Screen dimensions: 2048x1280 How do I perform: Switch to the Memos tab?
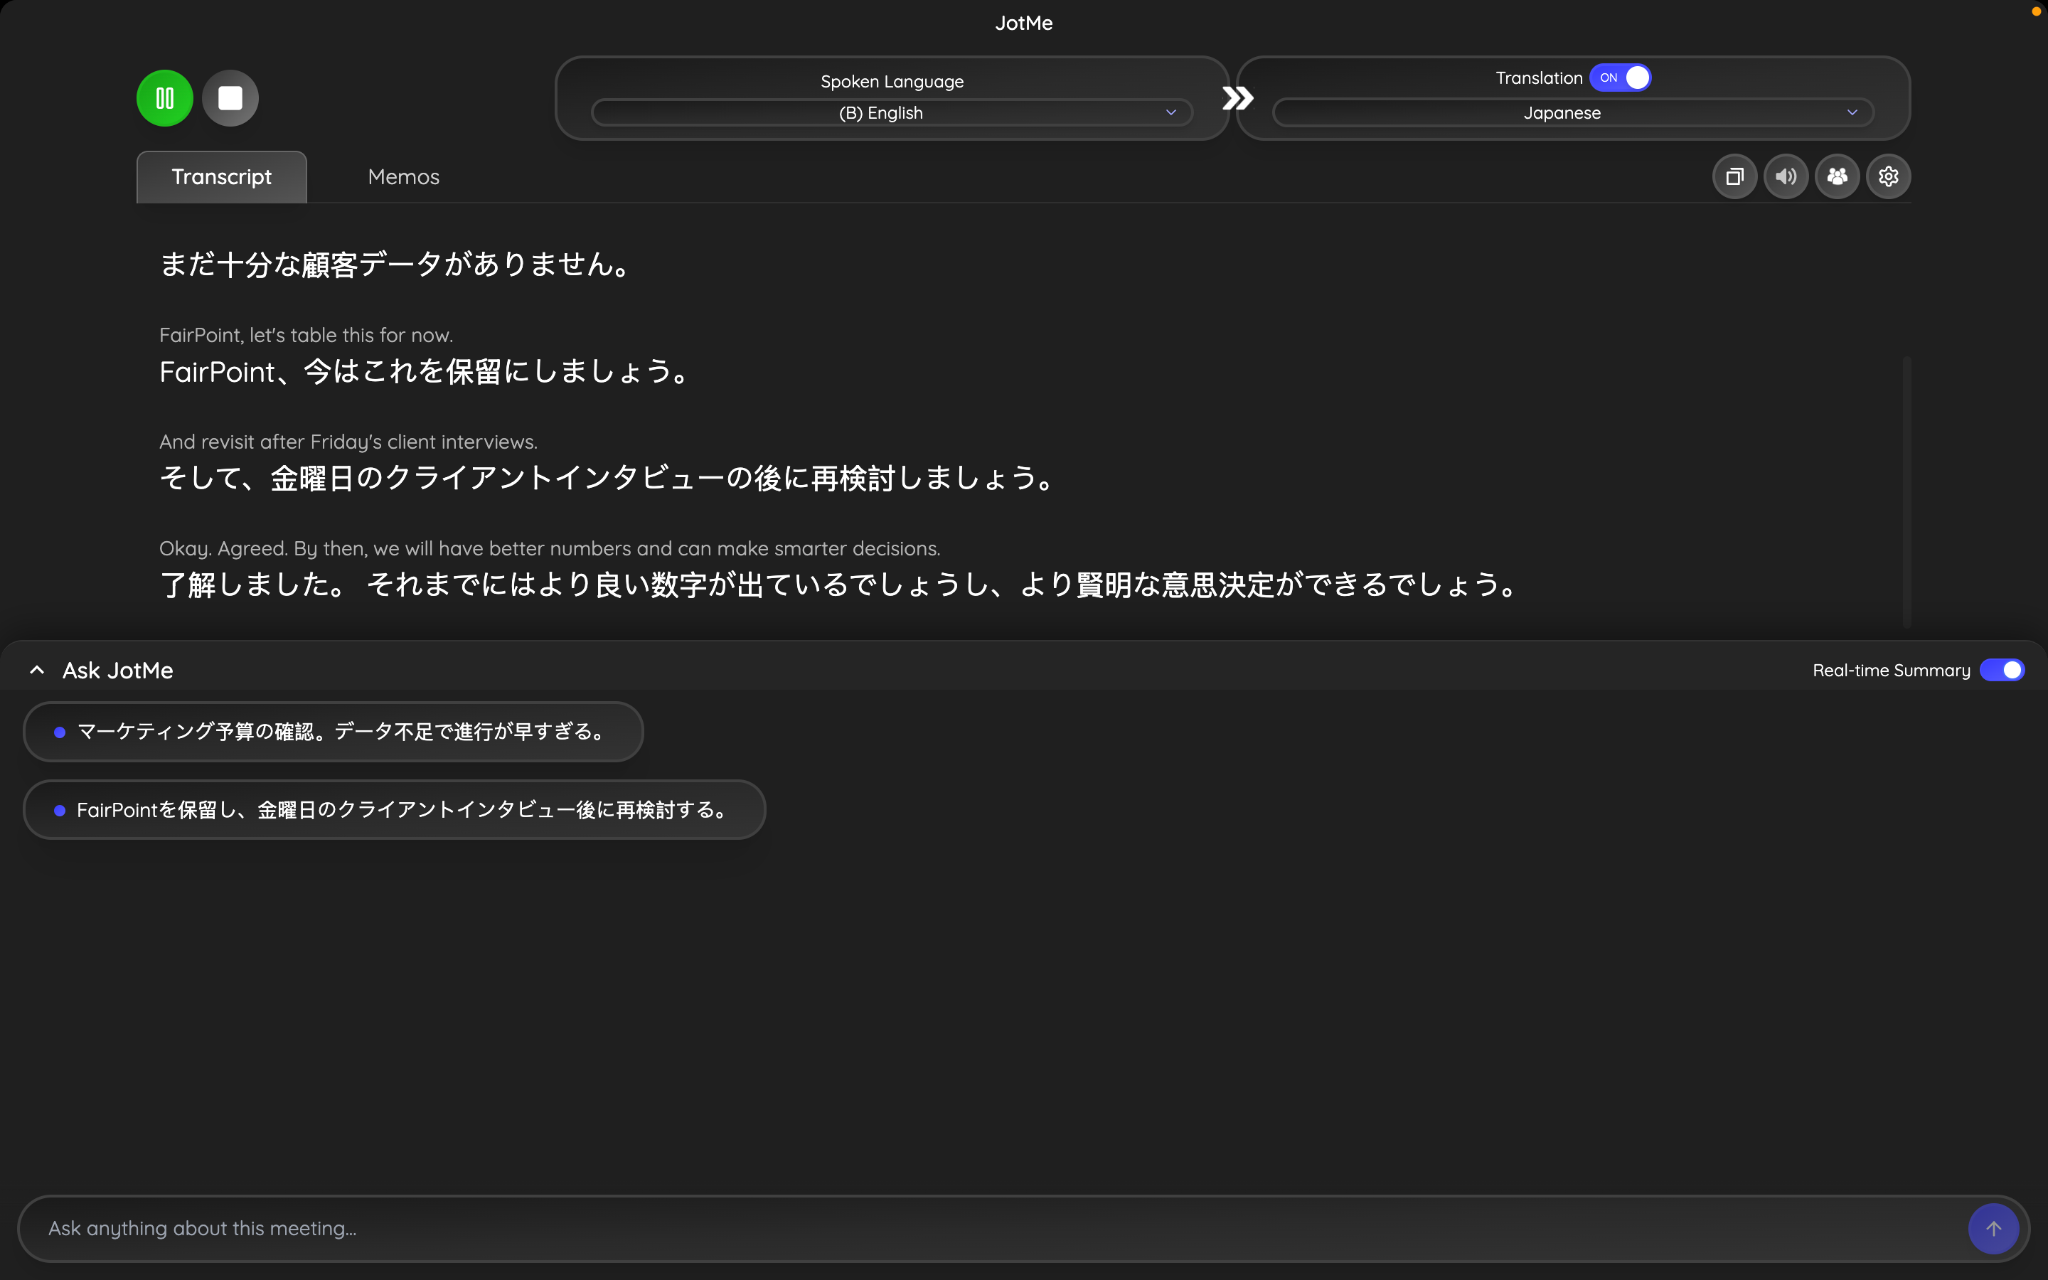[x=403, y=177]
